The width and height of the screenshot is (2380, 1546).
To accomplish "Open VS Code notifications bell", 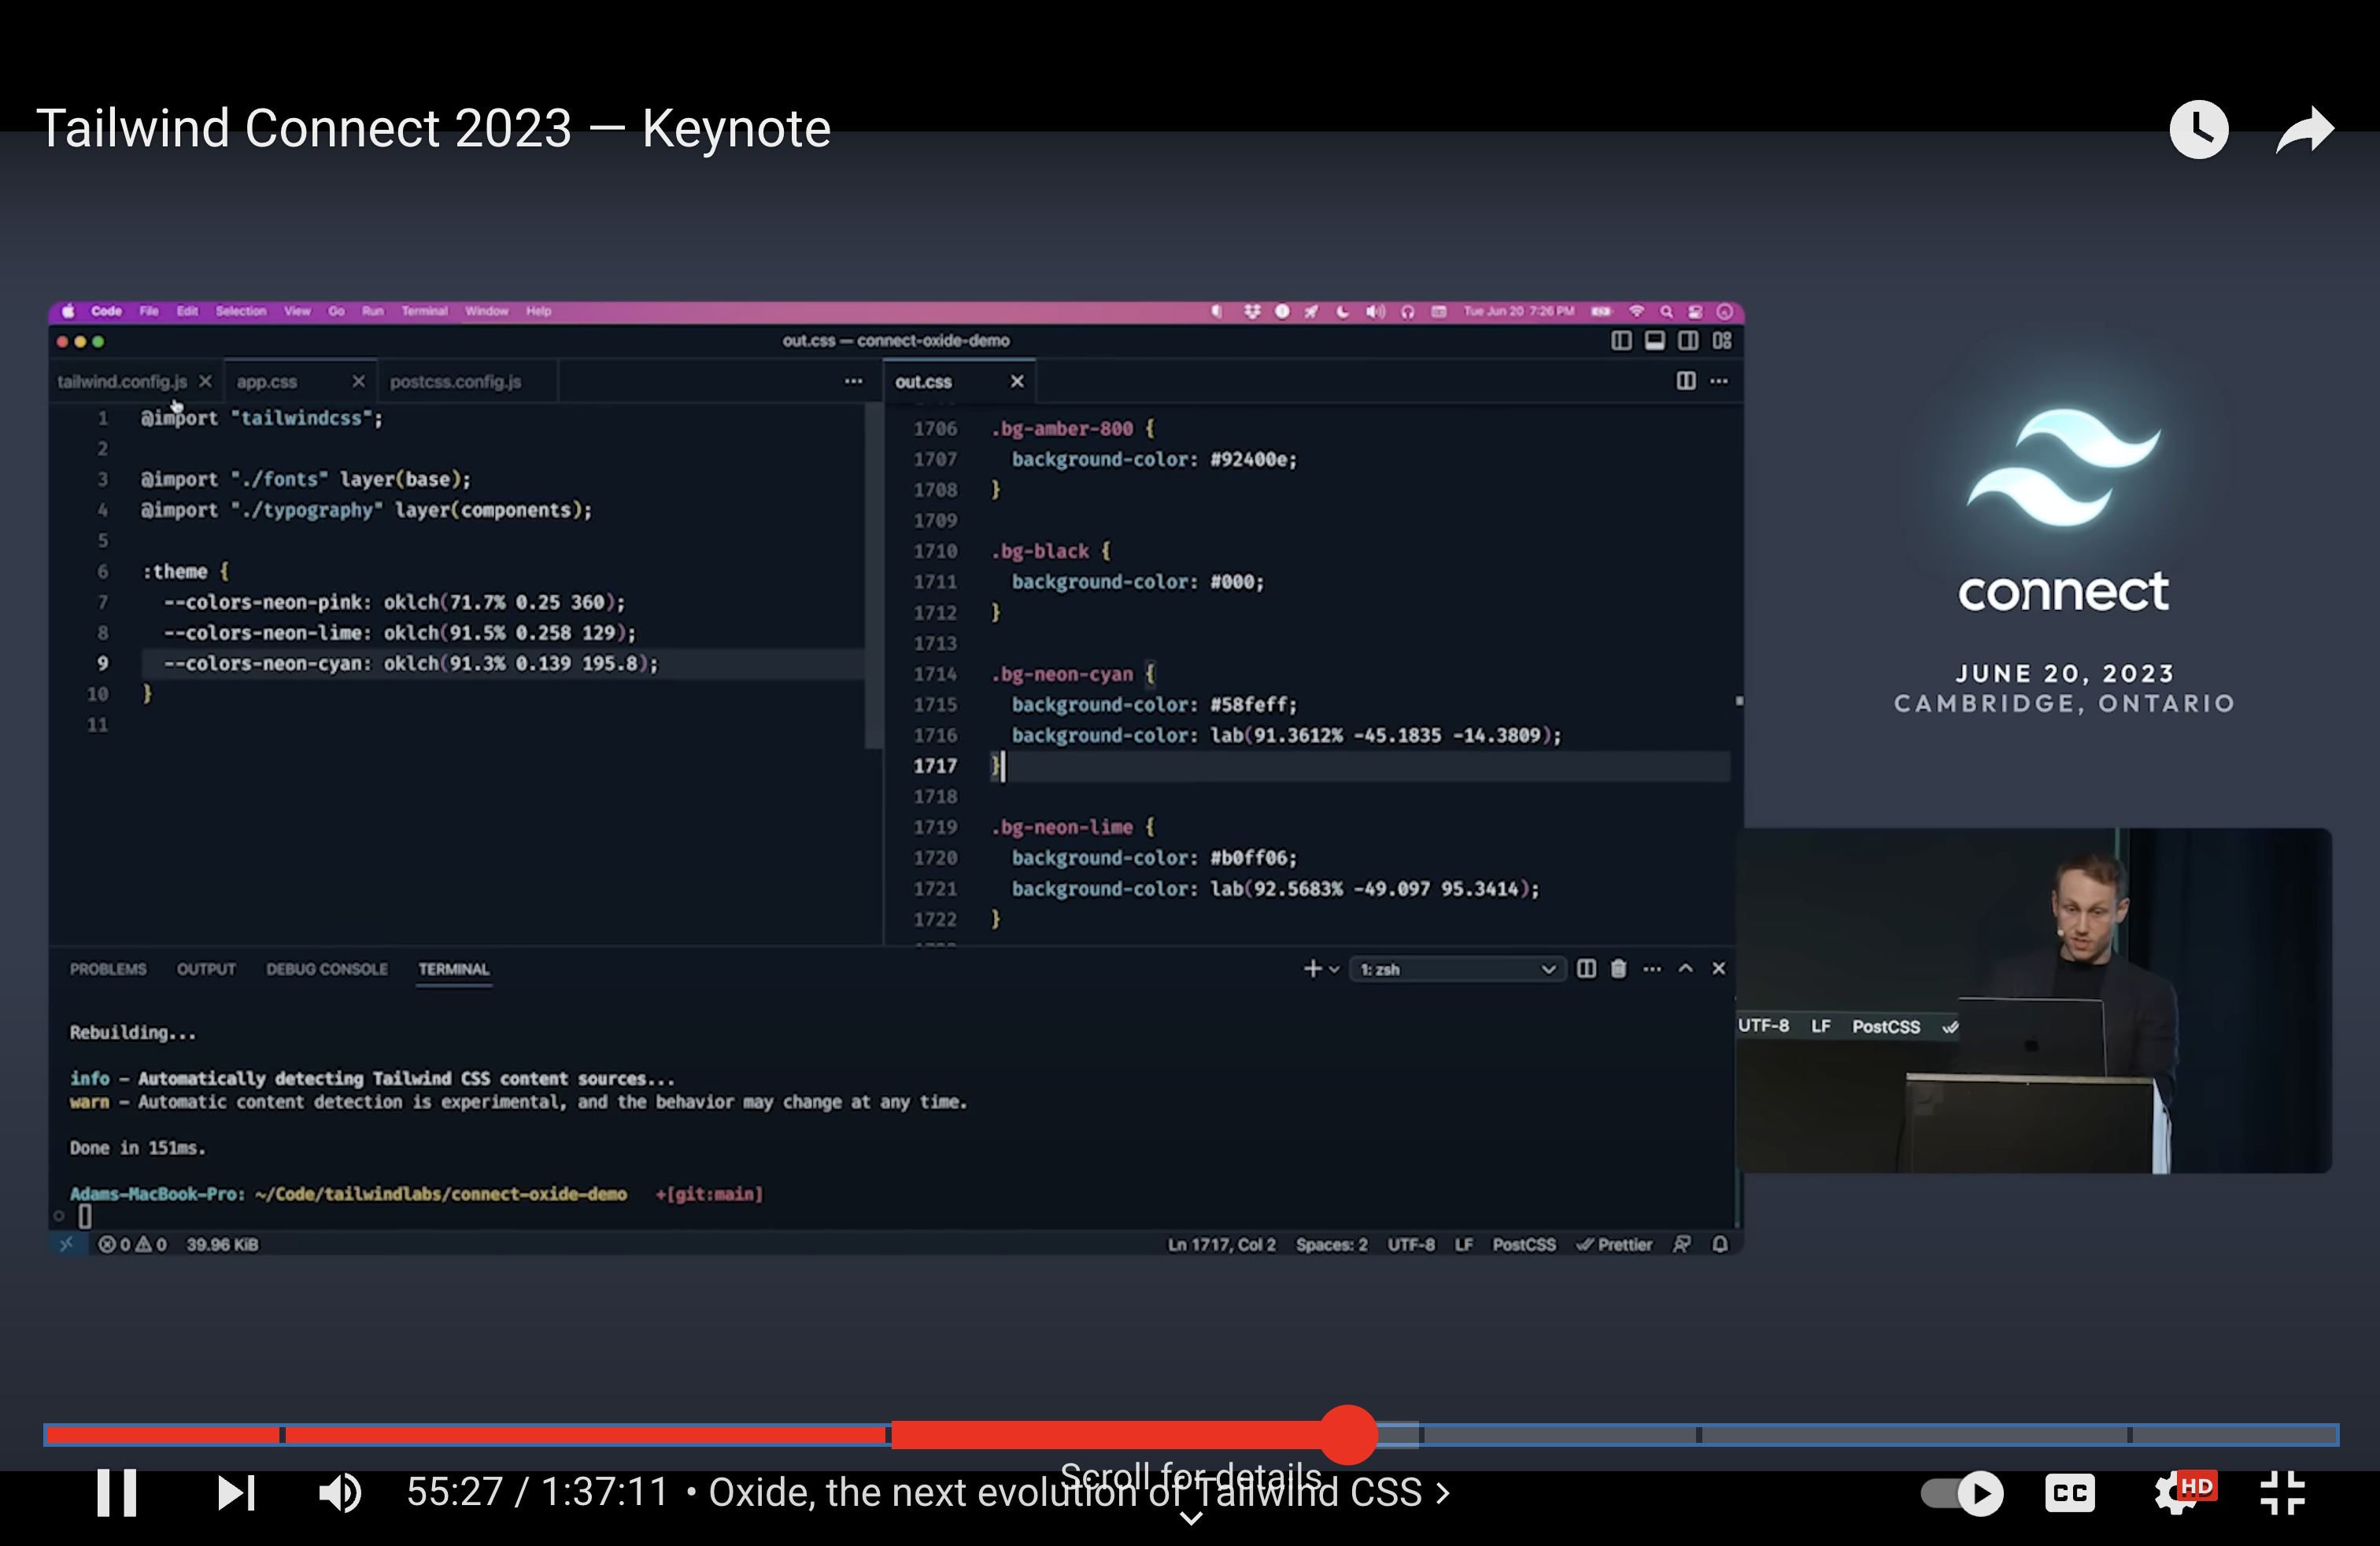I will [1719, 1244].
